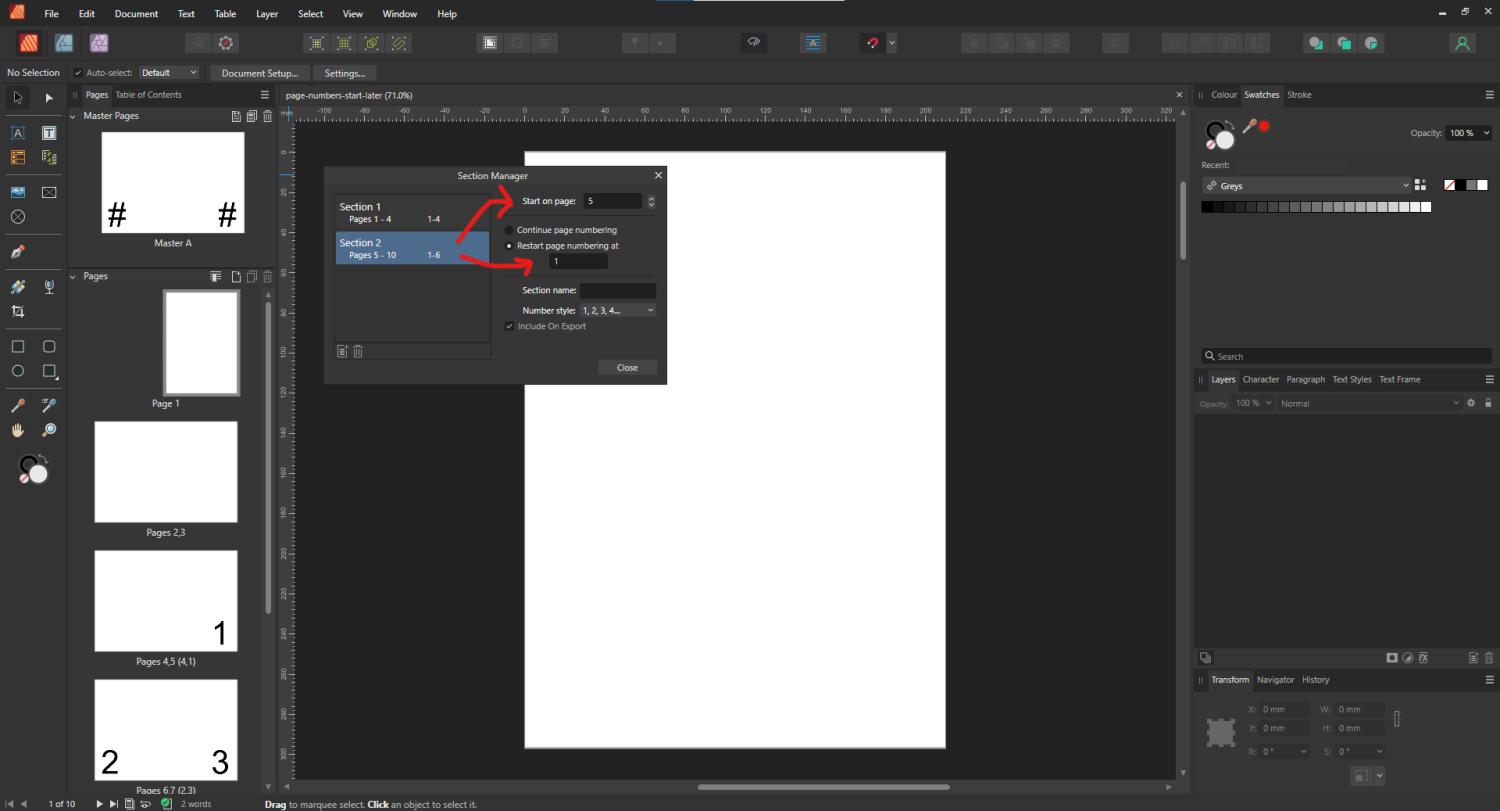
Task: Select the Frame Text tool
Action: point(49,132)
